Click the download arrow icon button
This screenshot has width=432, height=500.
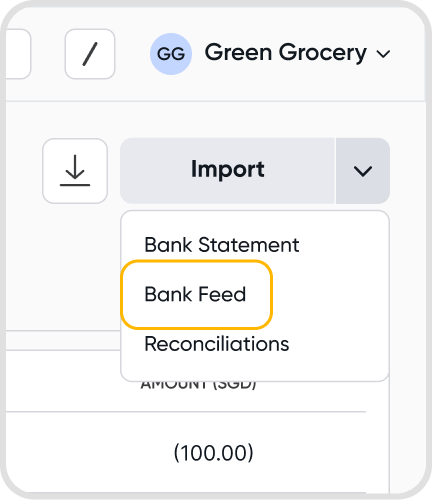(75, 171)
